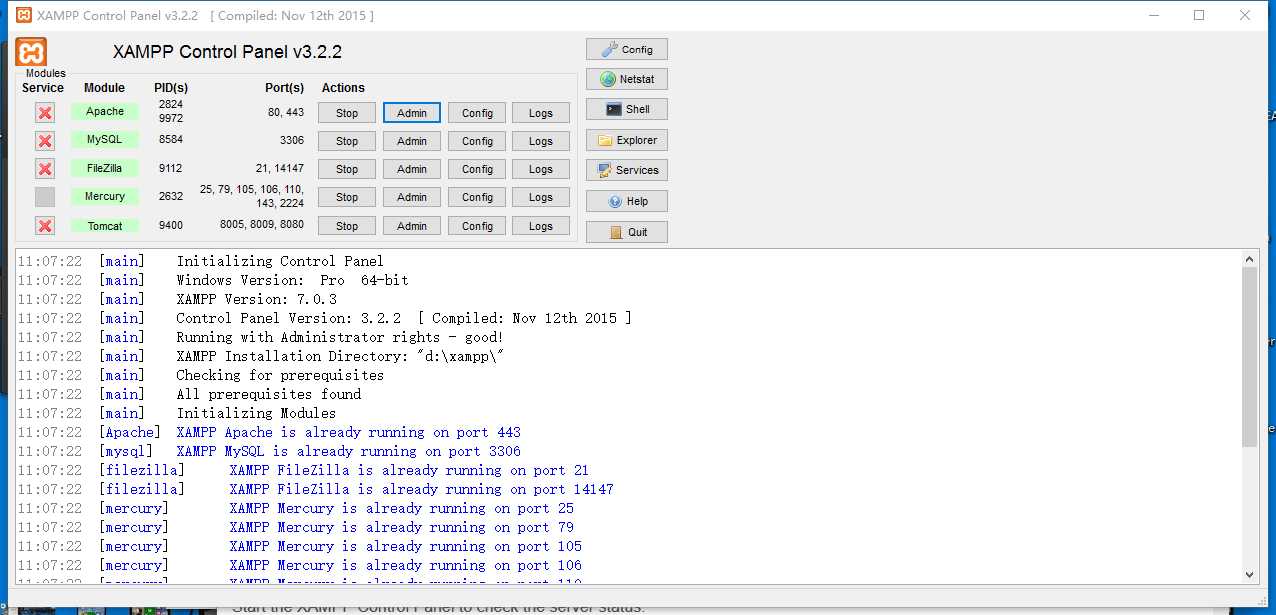
Task: Open Apache Config menu
Action: click(477, 113)
